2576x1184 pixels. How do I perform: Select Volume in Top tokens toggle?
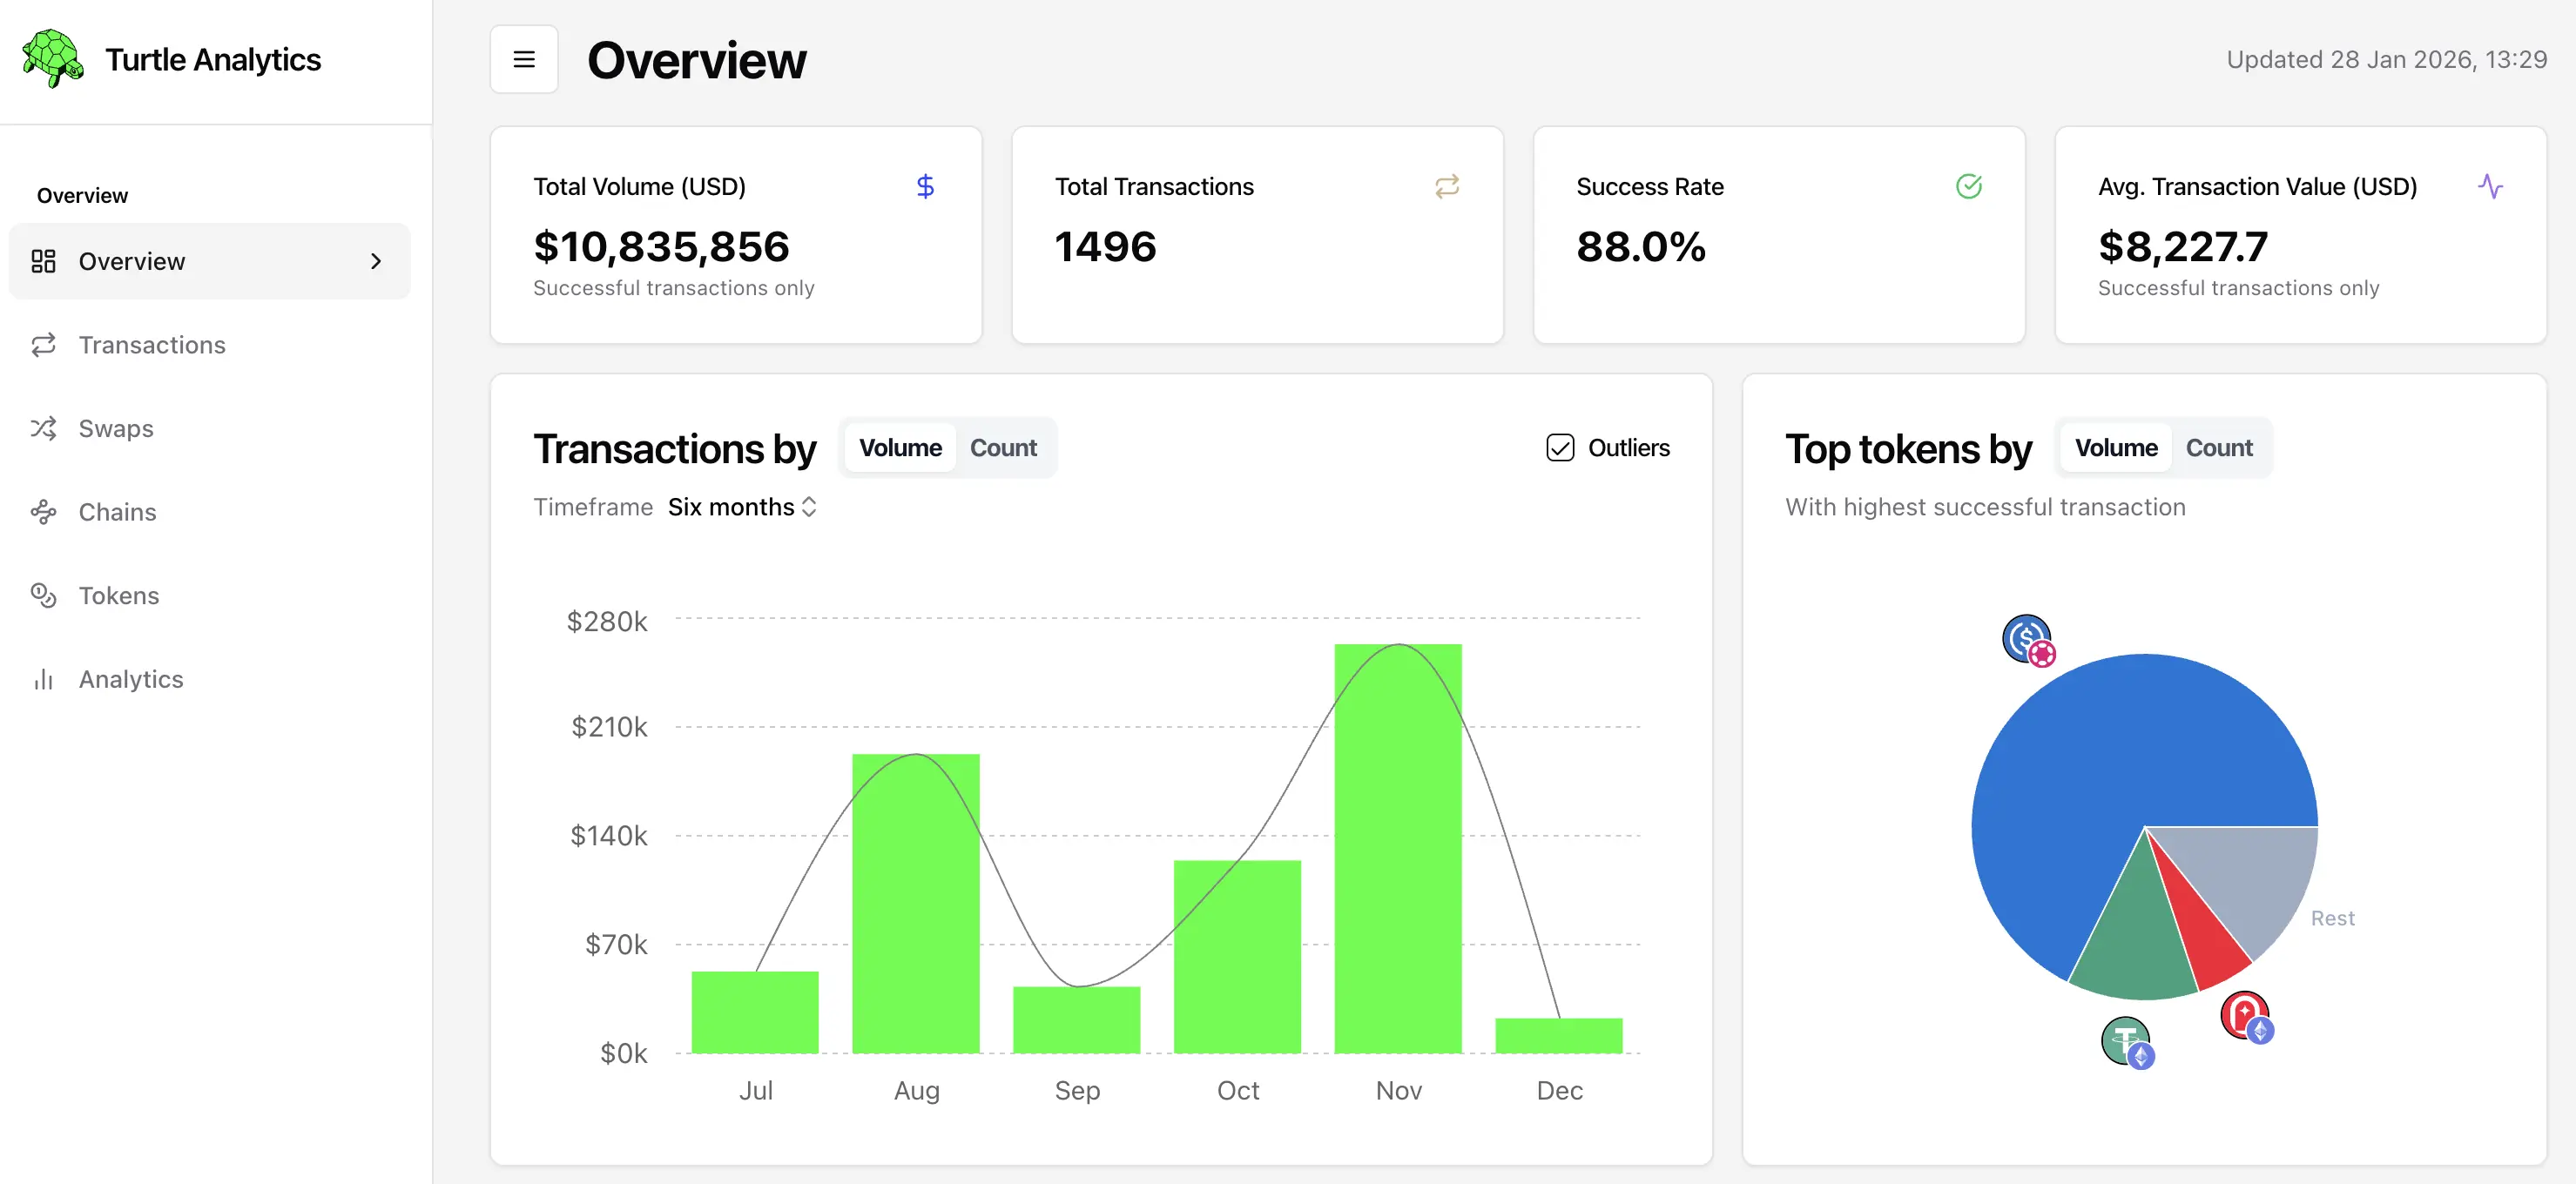coord(2115,448)
